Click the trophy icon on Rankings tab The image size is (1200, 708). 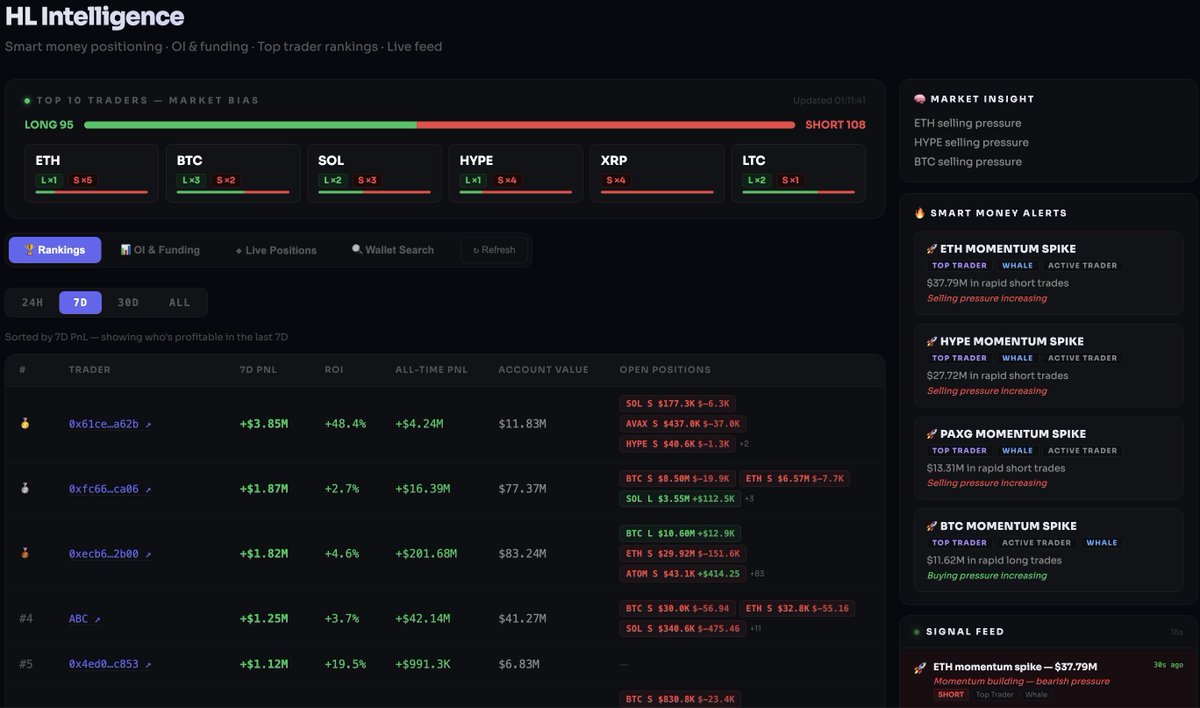point(30,250)
